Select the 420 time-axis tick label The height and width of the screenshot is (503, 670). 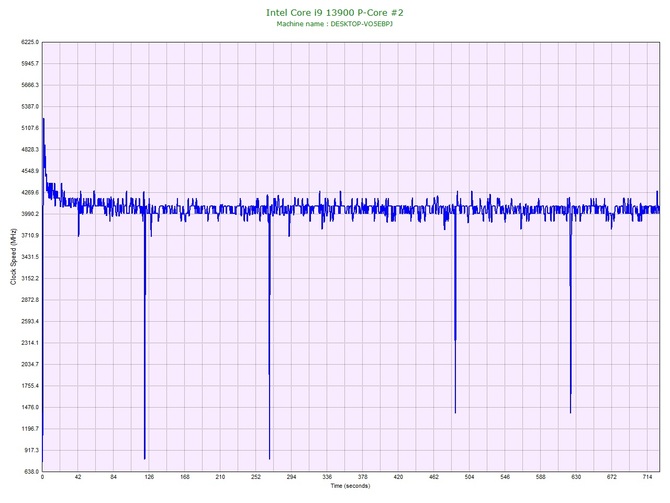398,477
